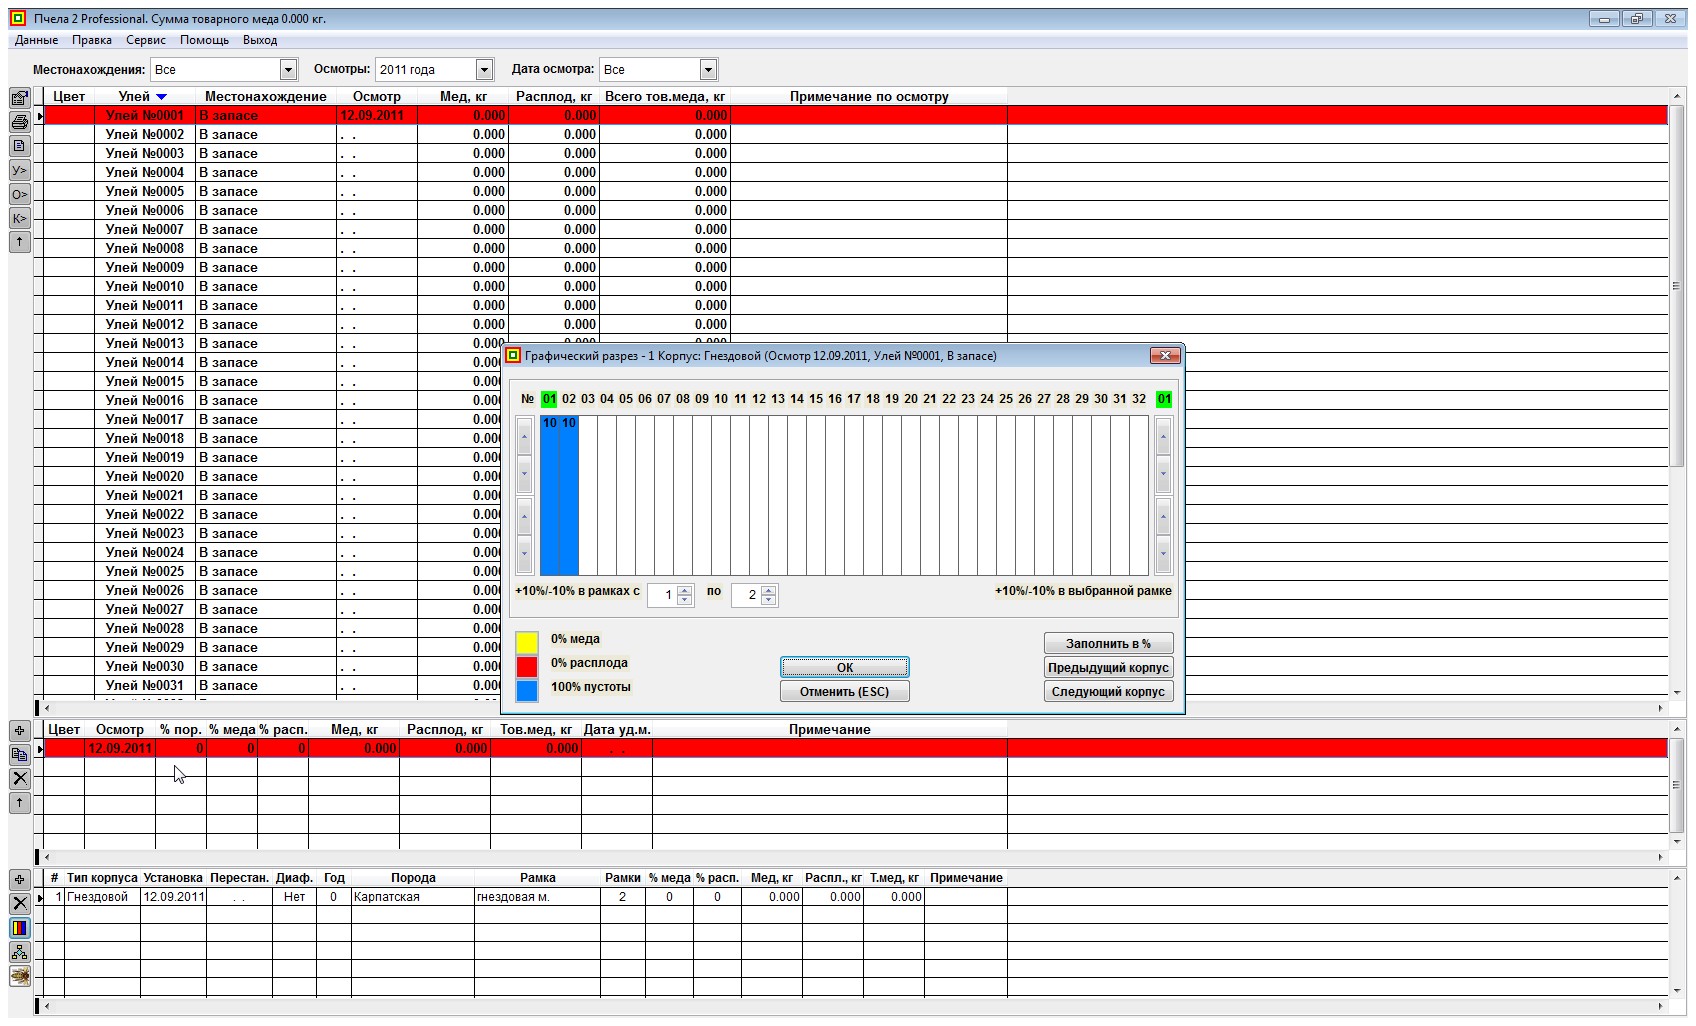Select frame number 02 in the frame header
Screen dimensions: 1696x1026
569,399
